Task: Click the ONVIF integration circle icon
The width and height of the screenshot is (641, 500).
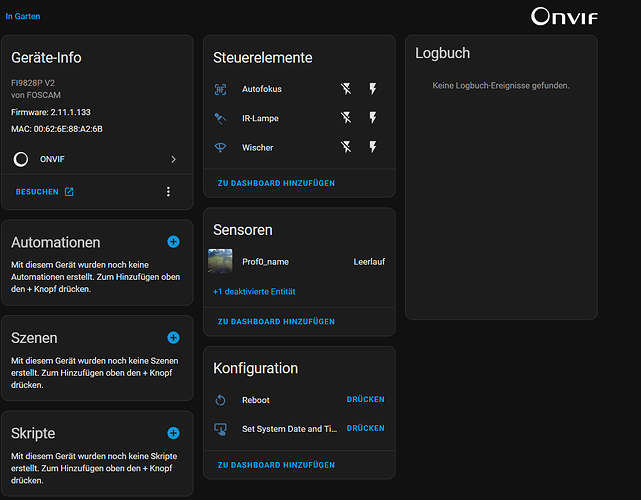Action: (x=21, y=159)
